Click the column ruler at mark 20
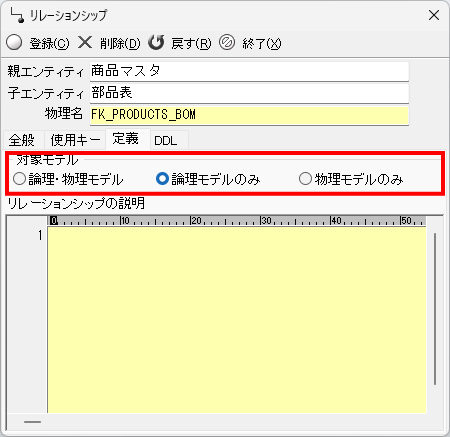The image size is (450, 437). pos(196,221)
